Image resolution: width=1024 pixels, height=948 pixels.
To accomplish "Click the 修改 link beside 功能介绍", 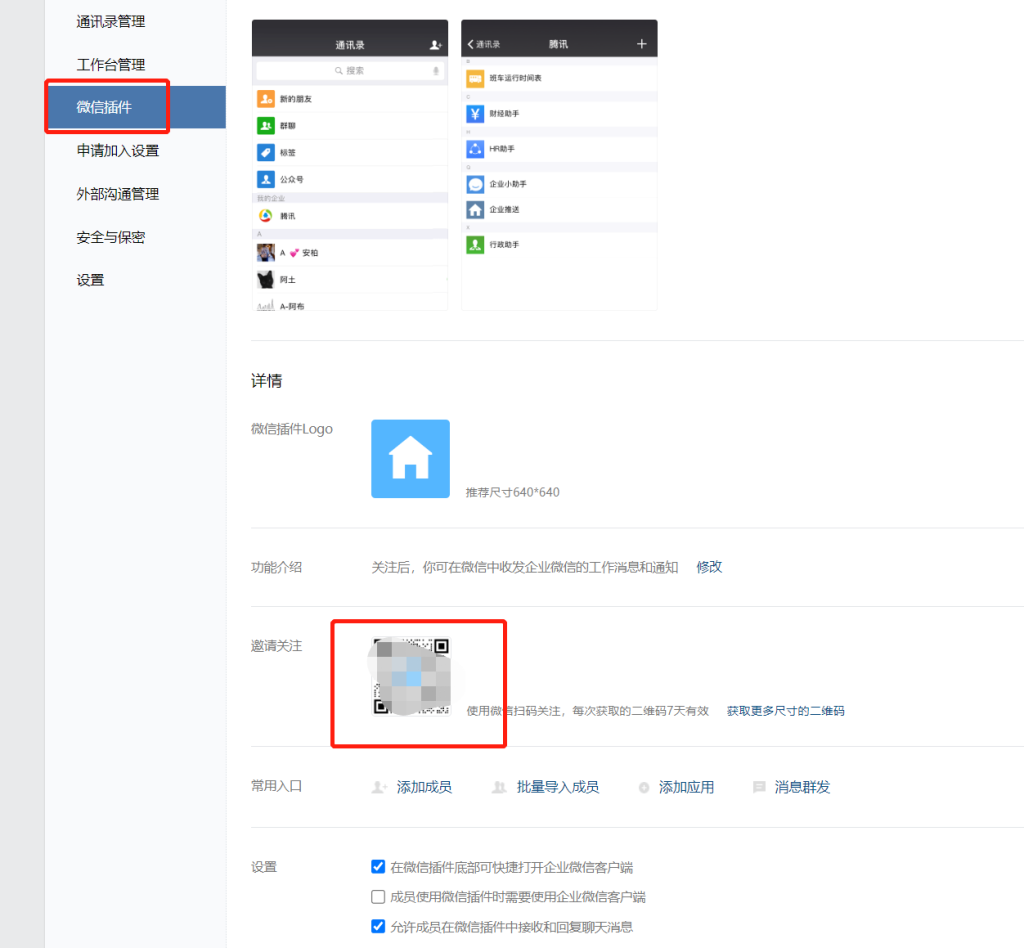I will [x=709, y=567].
